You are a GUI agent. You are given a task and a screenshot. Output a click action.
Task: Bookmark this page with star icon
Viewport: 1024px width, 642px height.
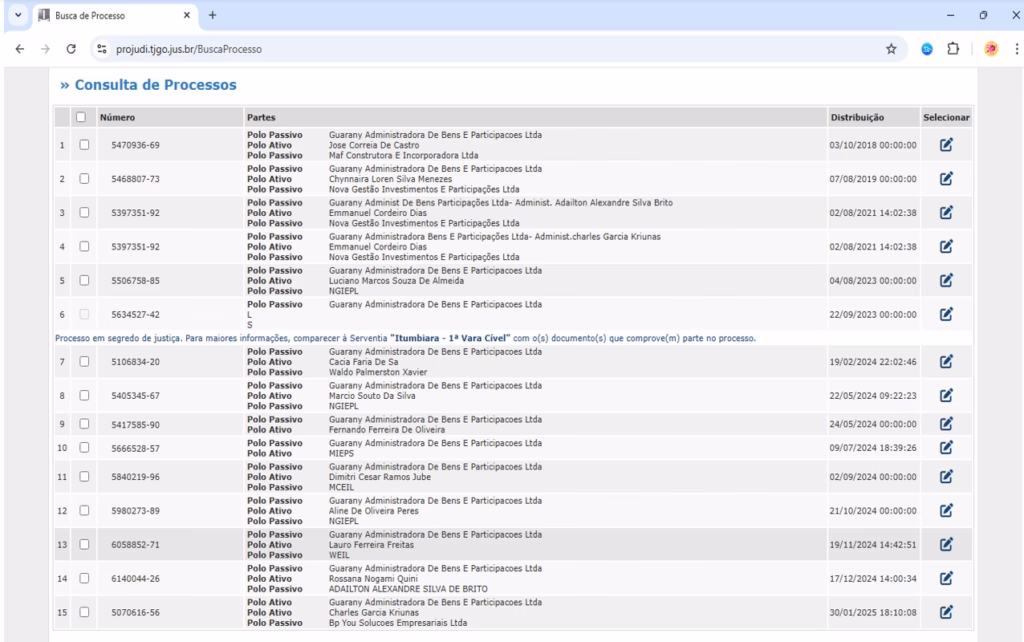890,47
